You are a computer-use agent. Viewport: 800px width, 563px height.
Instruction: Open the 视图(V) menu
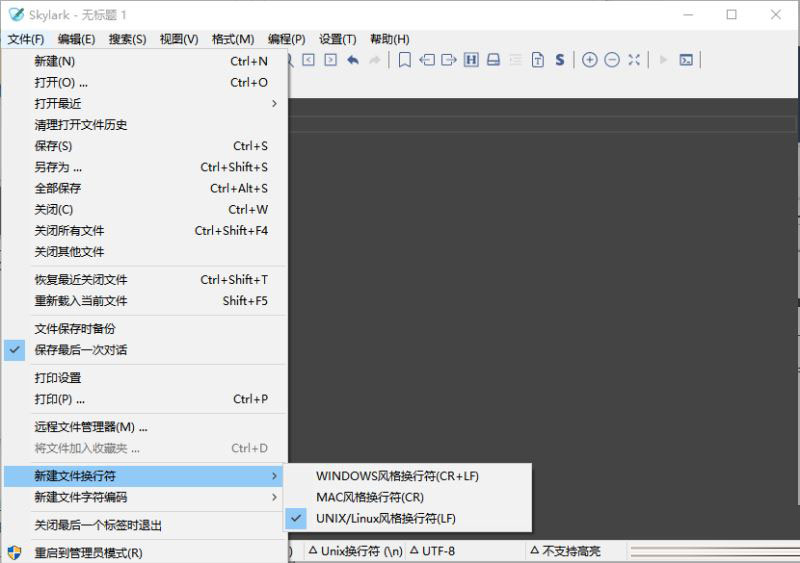point(179,39)
